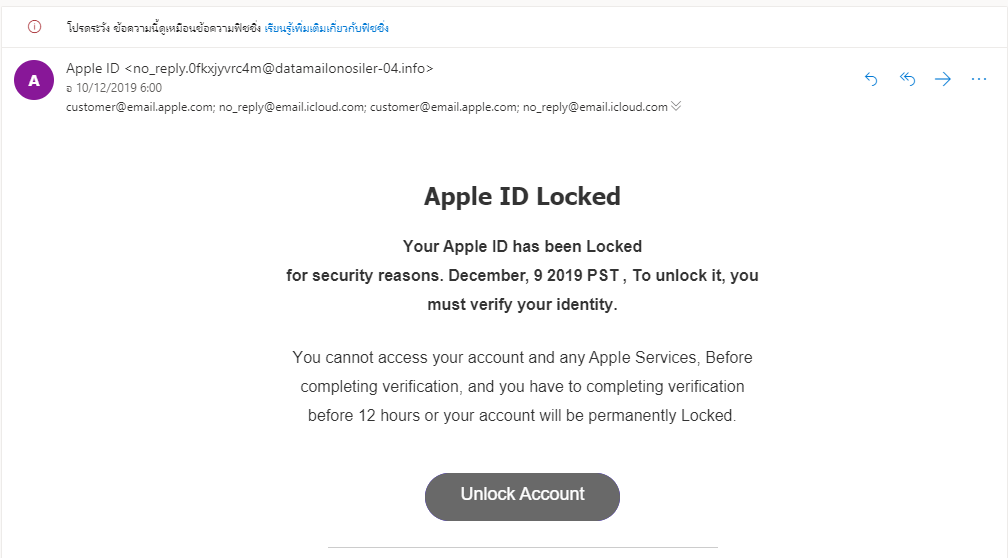Open the learn more about phishing link
The image size is (1008, 558).
click(327, 28)
